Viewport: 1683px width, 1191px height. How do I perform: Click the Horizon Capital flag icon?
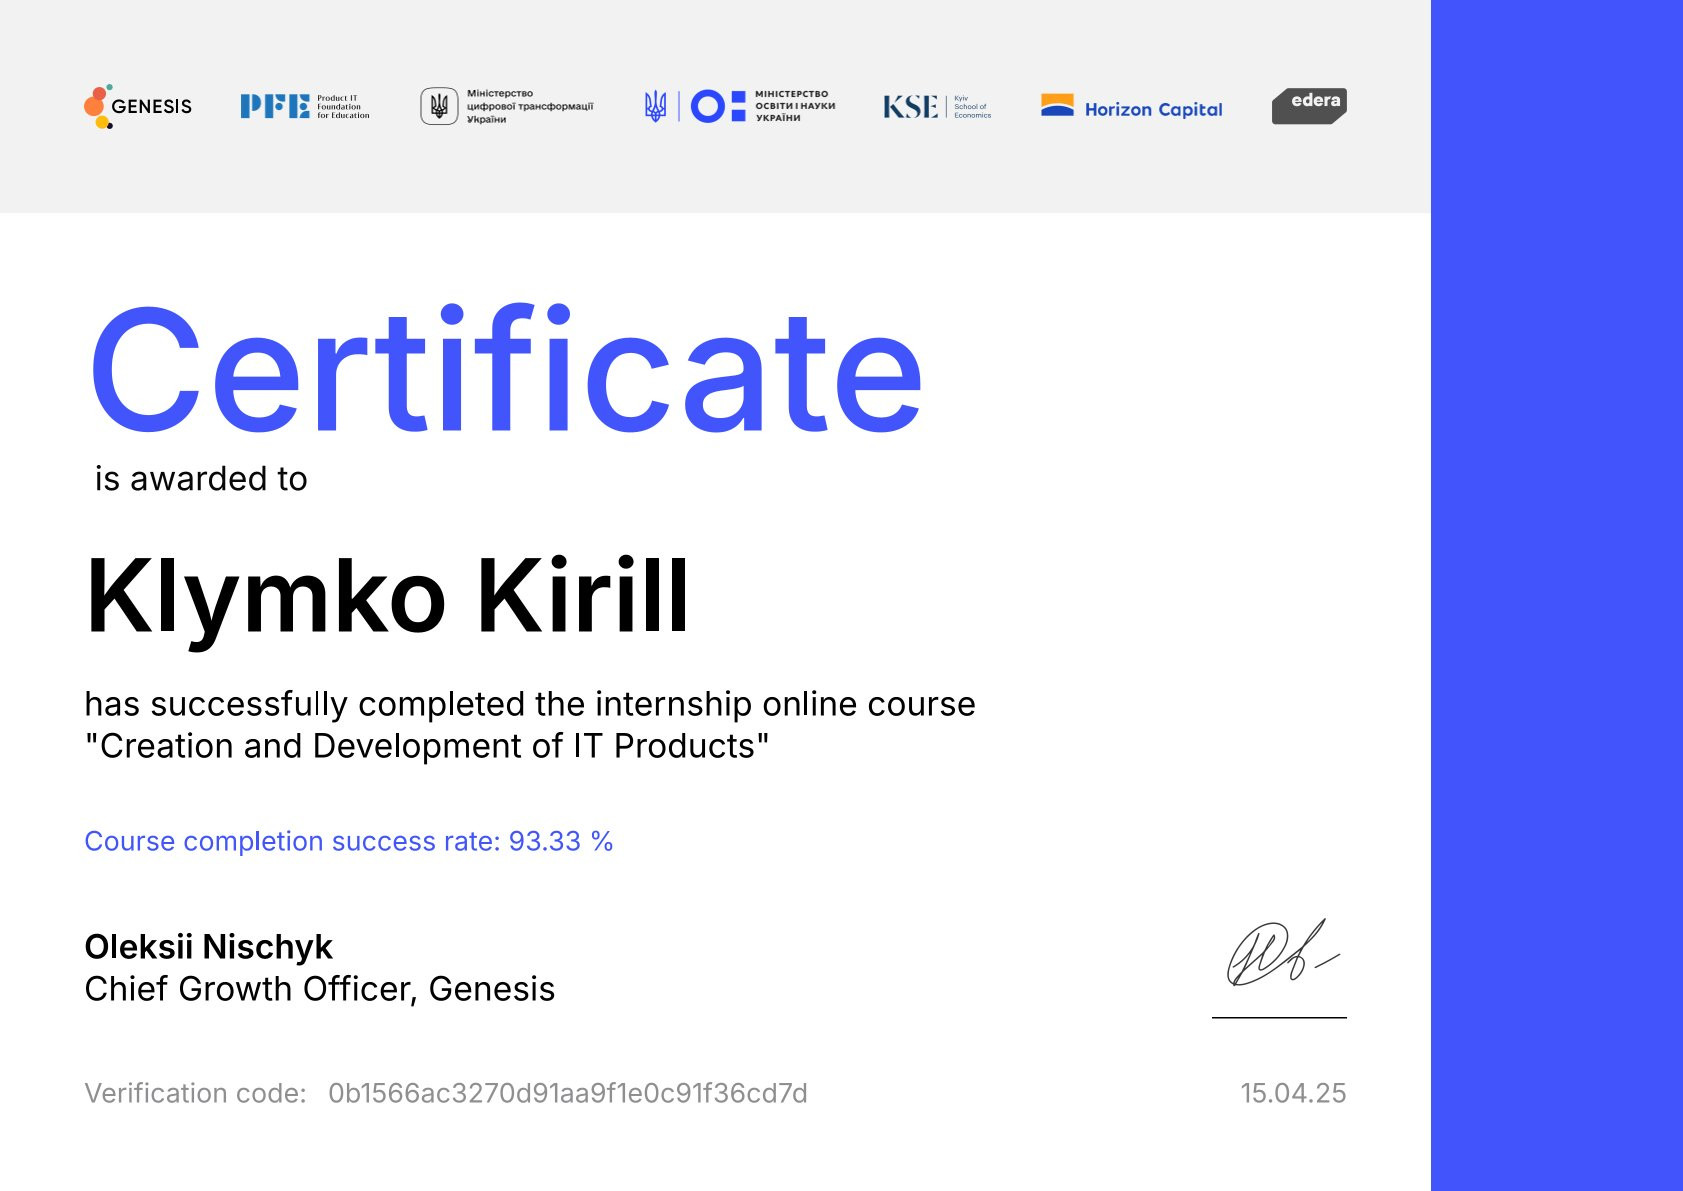1057,105
